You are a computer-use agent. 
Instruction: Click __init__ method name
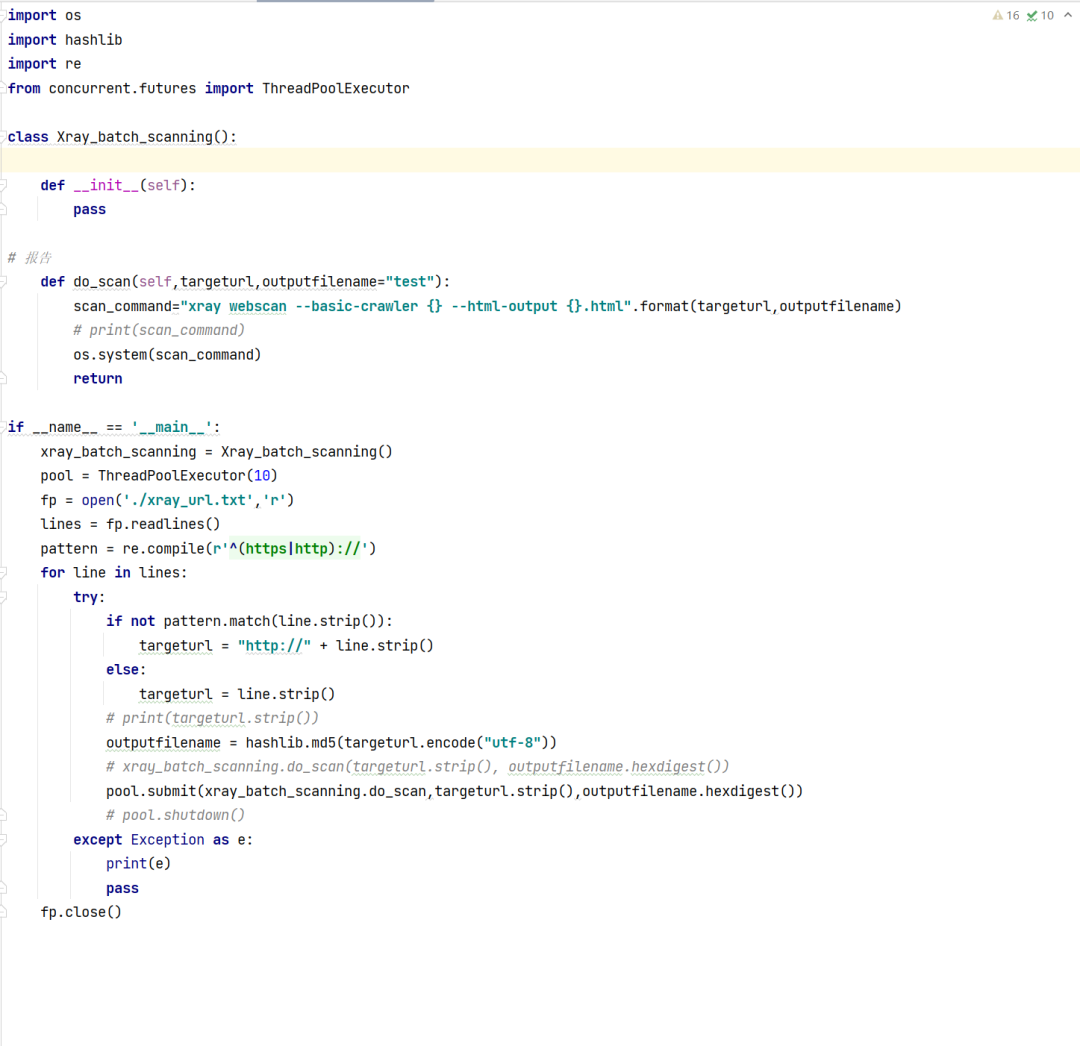(x=106, y=185)
